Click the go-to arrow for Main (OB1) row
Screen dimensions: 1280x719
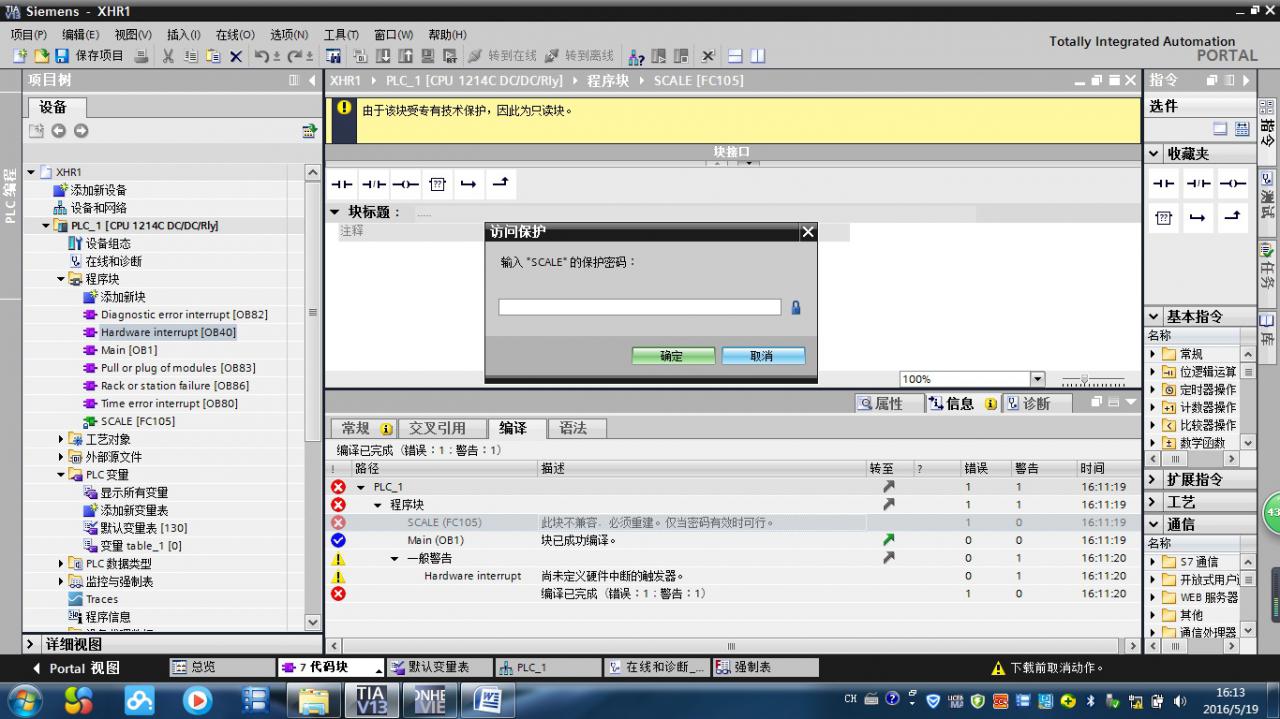pos(888,540)
